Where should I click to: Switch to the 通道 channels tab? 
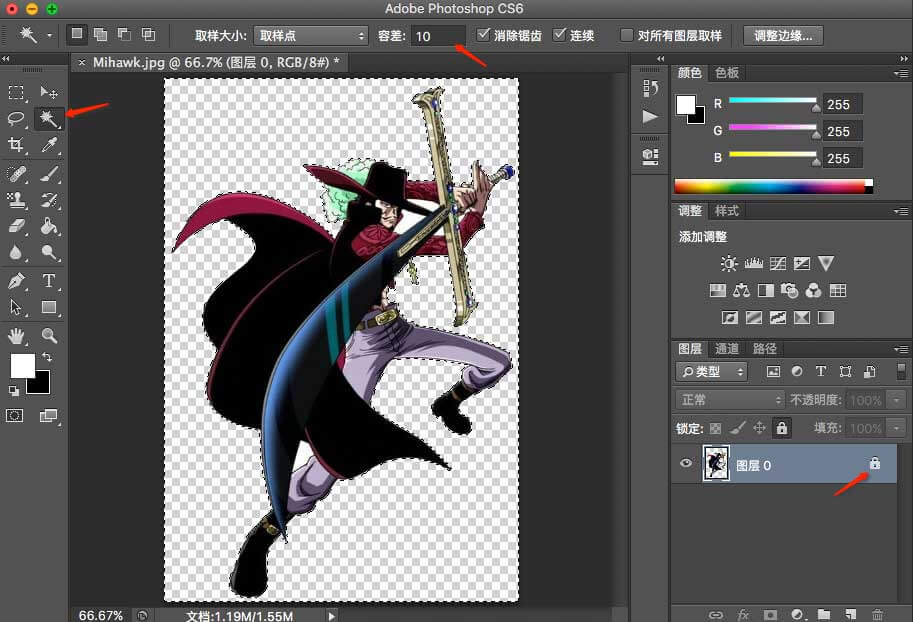click(727, 348)
